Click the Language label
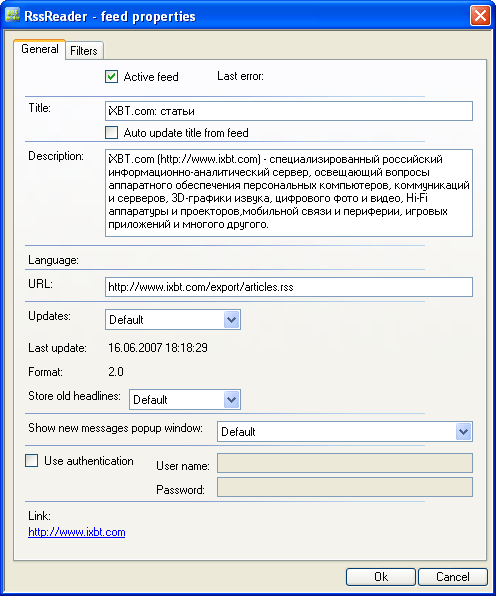496x596 pixels. click(x=54, y=260)
